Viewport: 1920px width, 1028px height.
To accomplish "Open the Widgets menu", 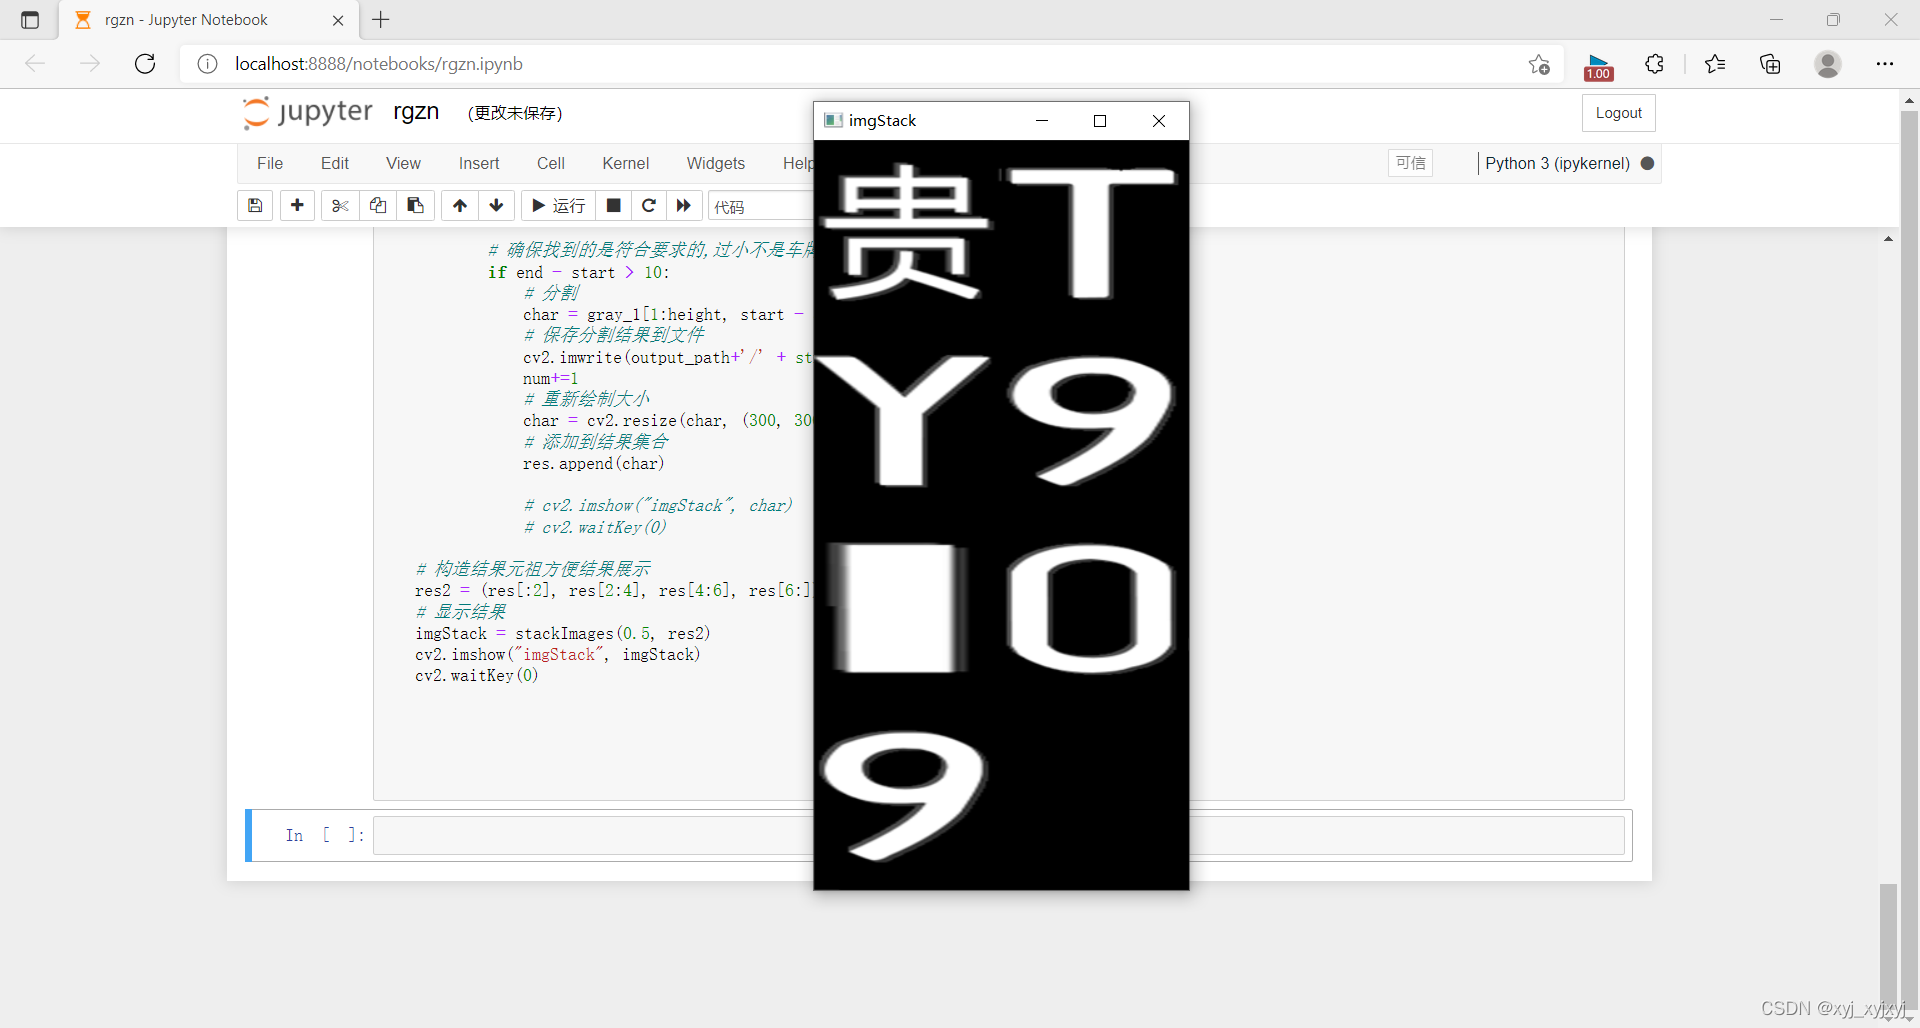I will point(716,164).
